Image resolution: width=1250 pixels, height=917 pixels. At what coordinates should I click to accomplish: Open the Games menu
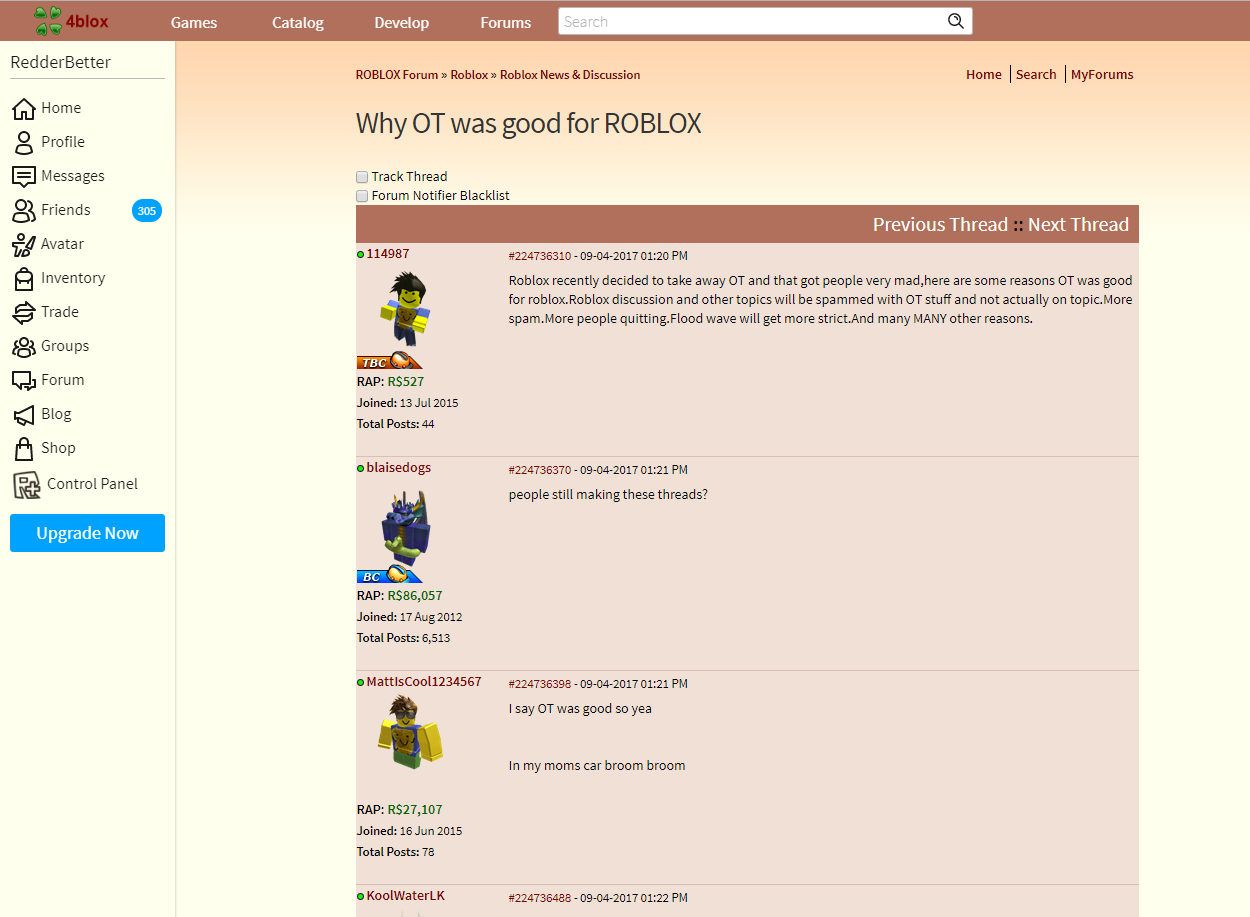pyautogui.click(x=194, y=22)
